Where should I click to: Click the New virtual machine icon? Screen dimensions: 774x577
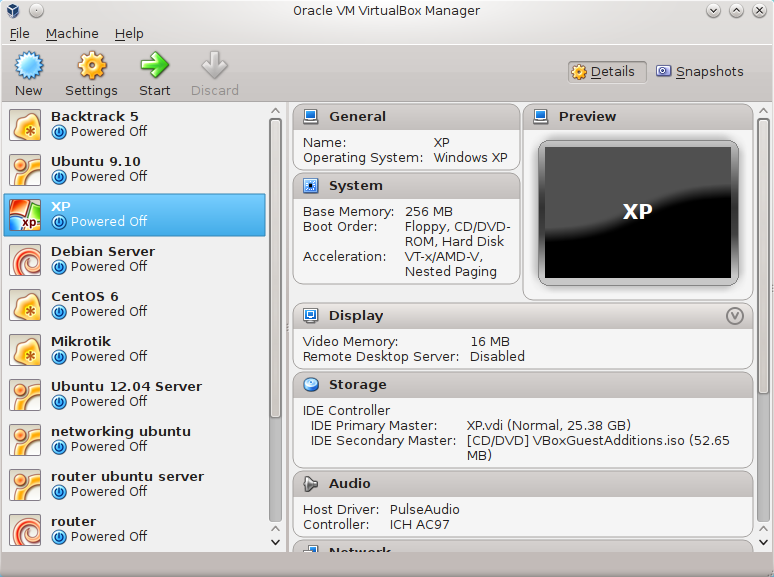tap(29, 67)
